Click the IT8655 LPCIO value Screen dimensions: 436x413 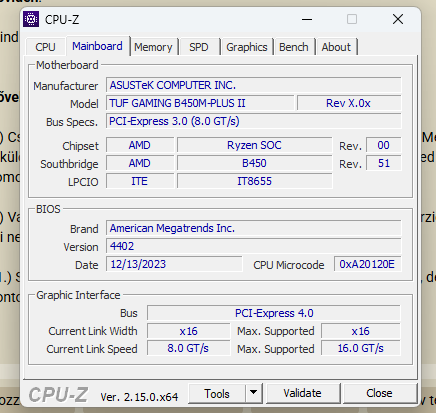[x=254, y=181]
